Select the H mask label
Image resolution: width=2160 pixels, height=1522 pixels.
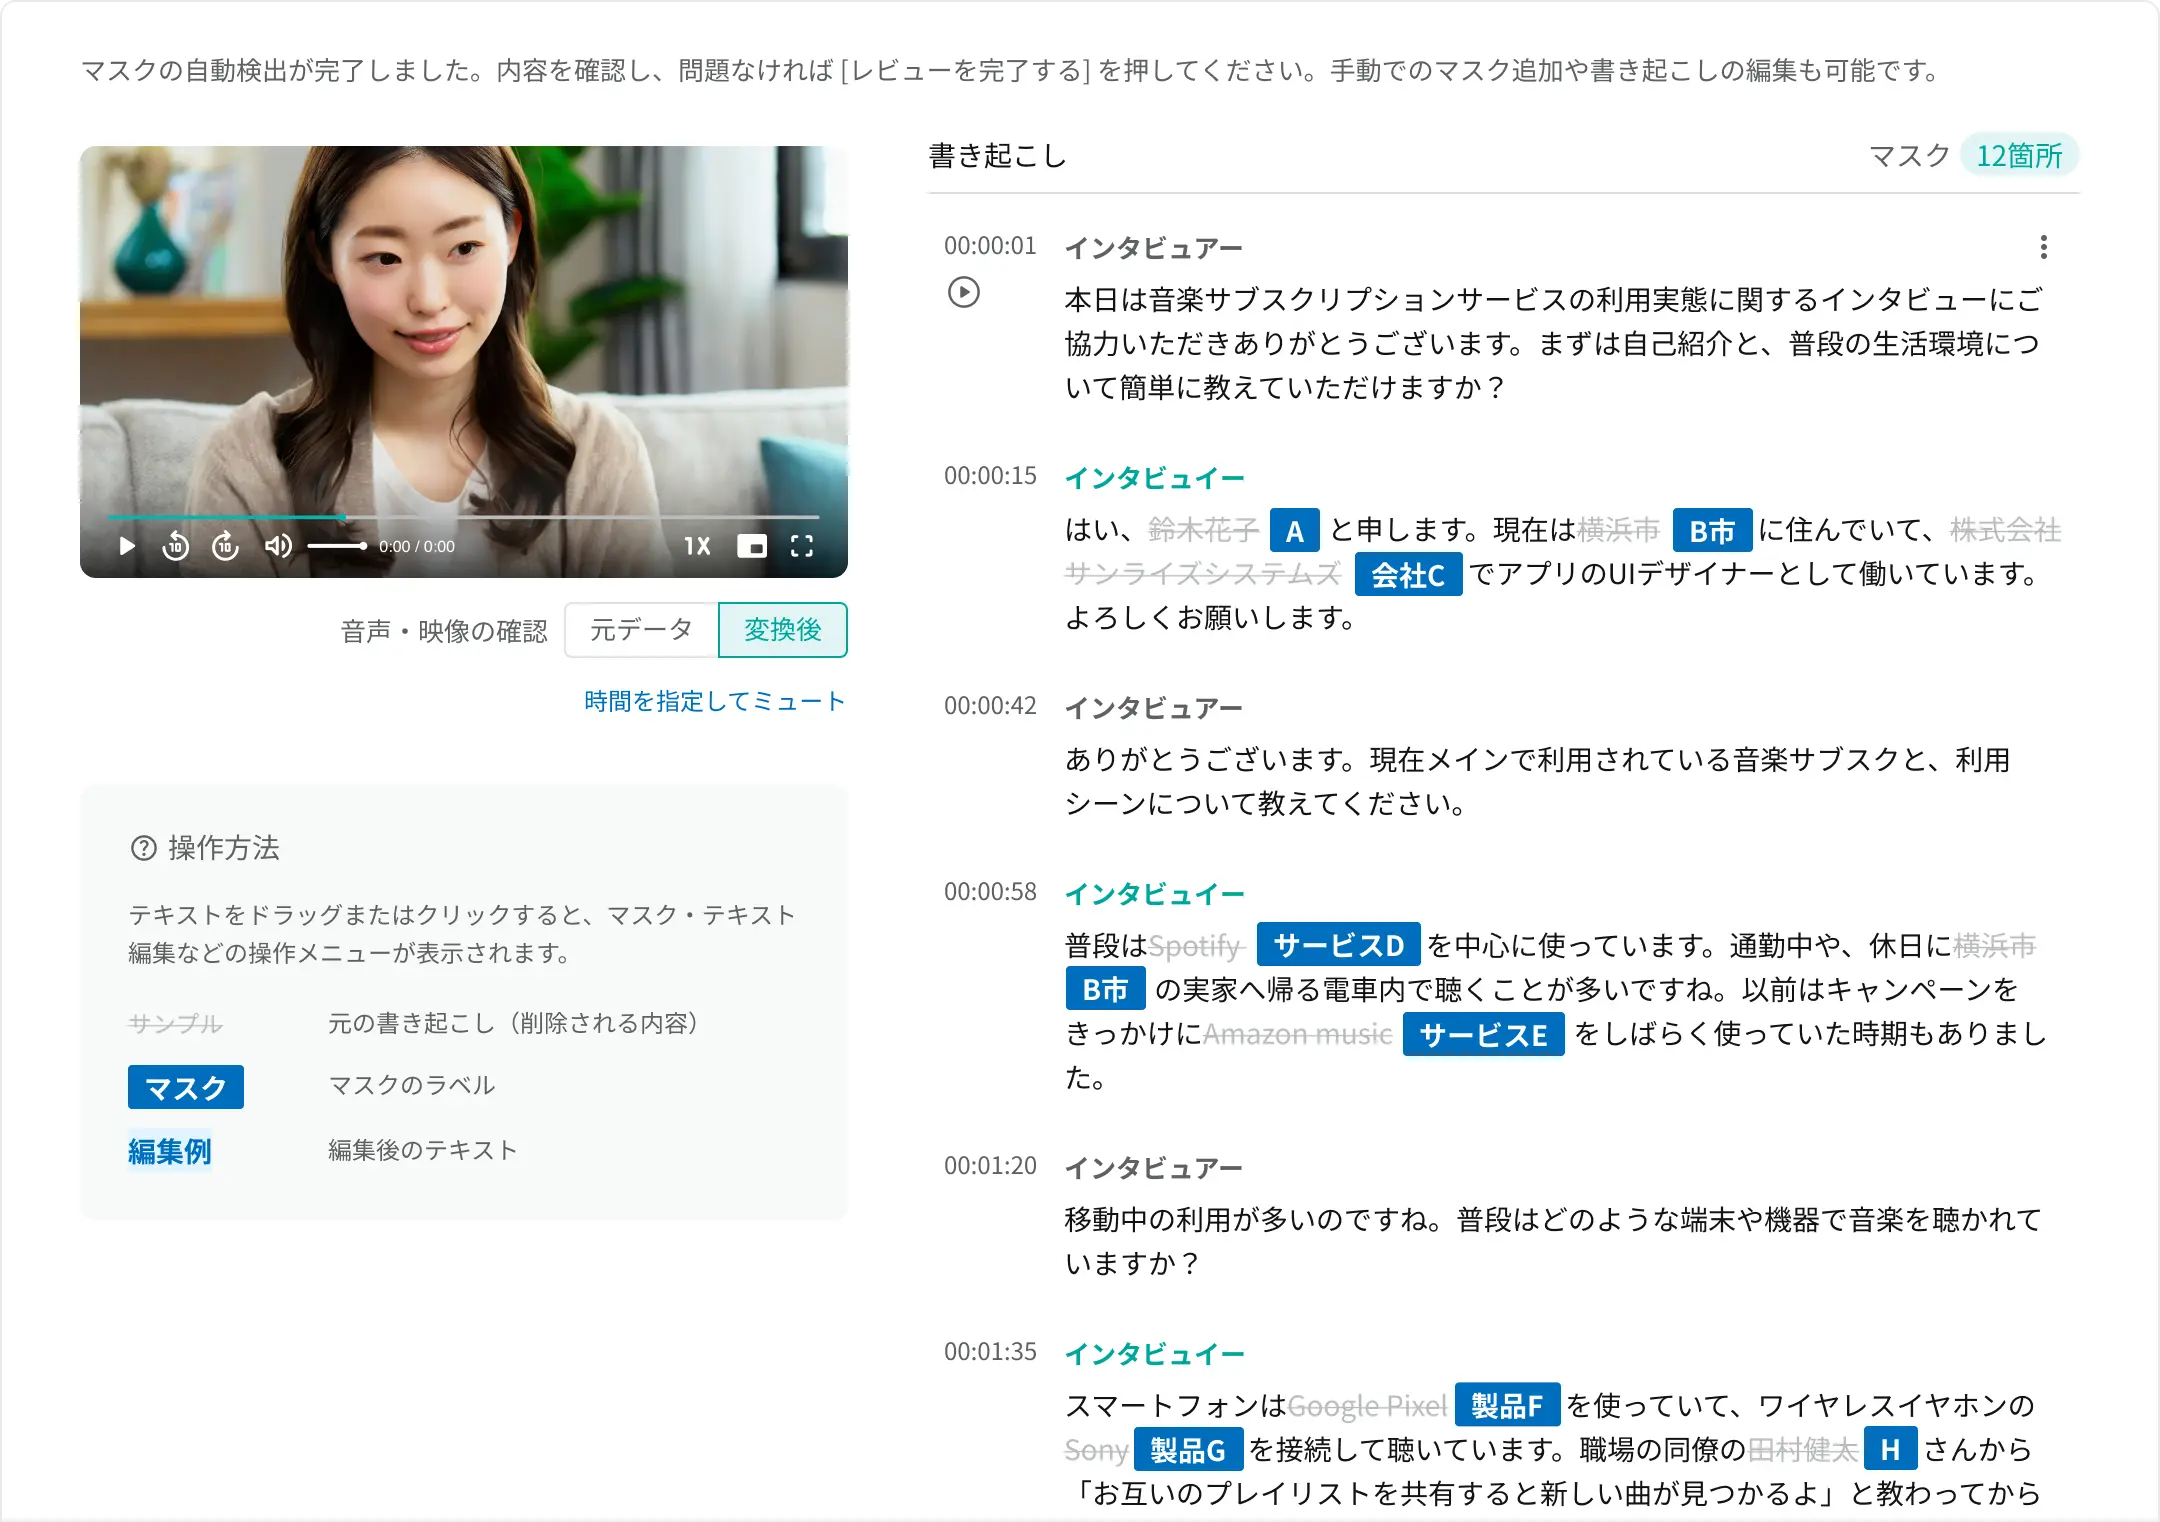pyautogui.click(x=1891, y=1449)
